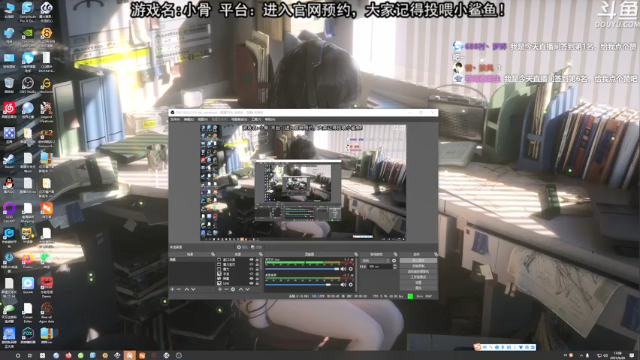
Task: Open QQ penguin desktop icon
Action: [9, 184]
